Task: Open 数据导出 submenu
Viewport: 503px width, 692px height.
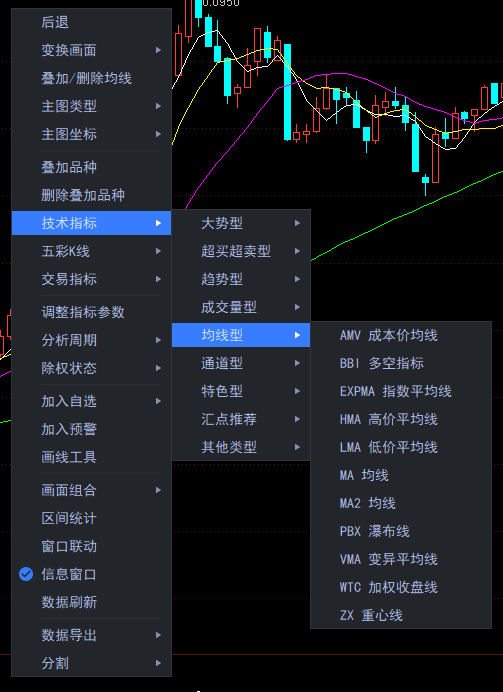Action: click(x=91, y=635)
